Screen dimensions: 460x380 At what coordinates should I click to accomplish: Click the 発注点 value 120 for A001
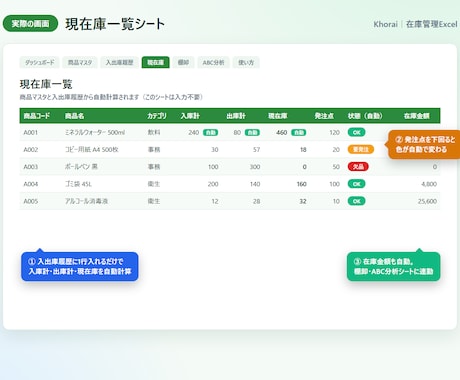coord(334,132)
